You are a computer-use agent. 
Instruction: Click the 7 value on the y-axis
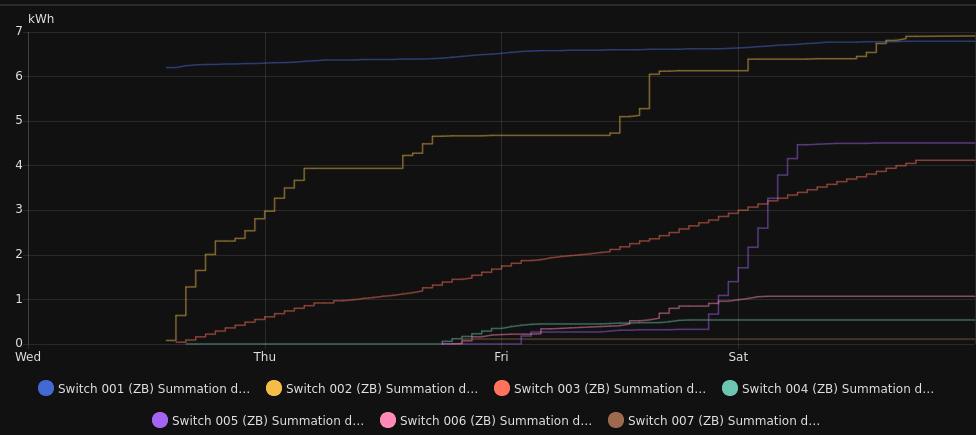click(18, 31)
